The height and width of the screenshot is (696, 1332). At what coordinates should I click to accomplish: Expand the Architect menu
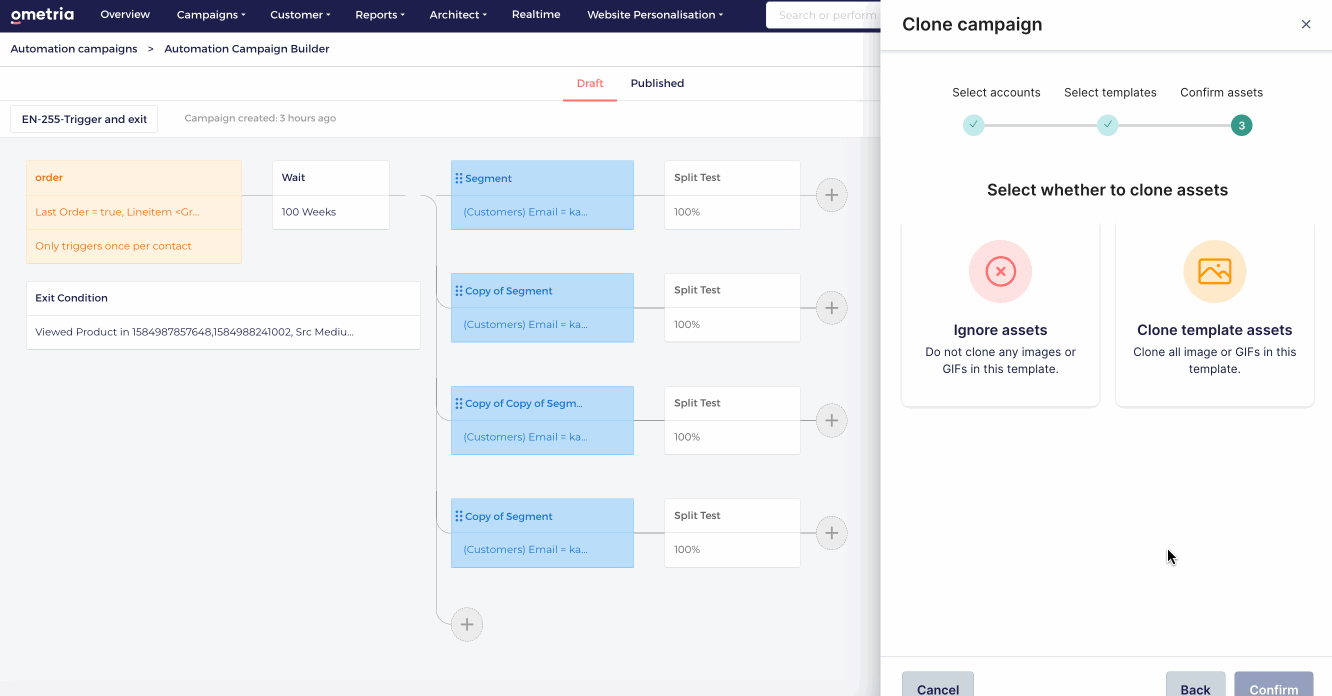(458, 15)
